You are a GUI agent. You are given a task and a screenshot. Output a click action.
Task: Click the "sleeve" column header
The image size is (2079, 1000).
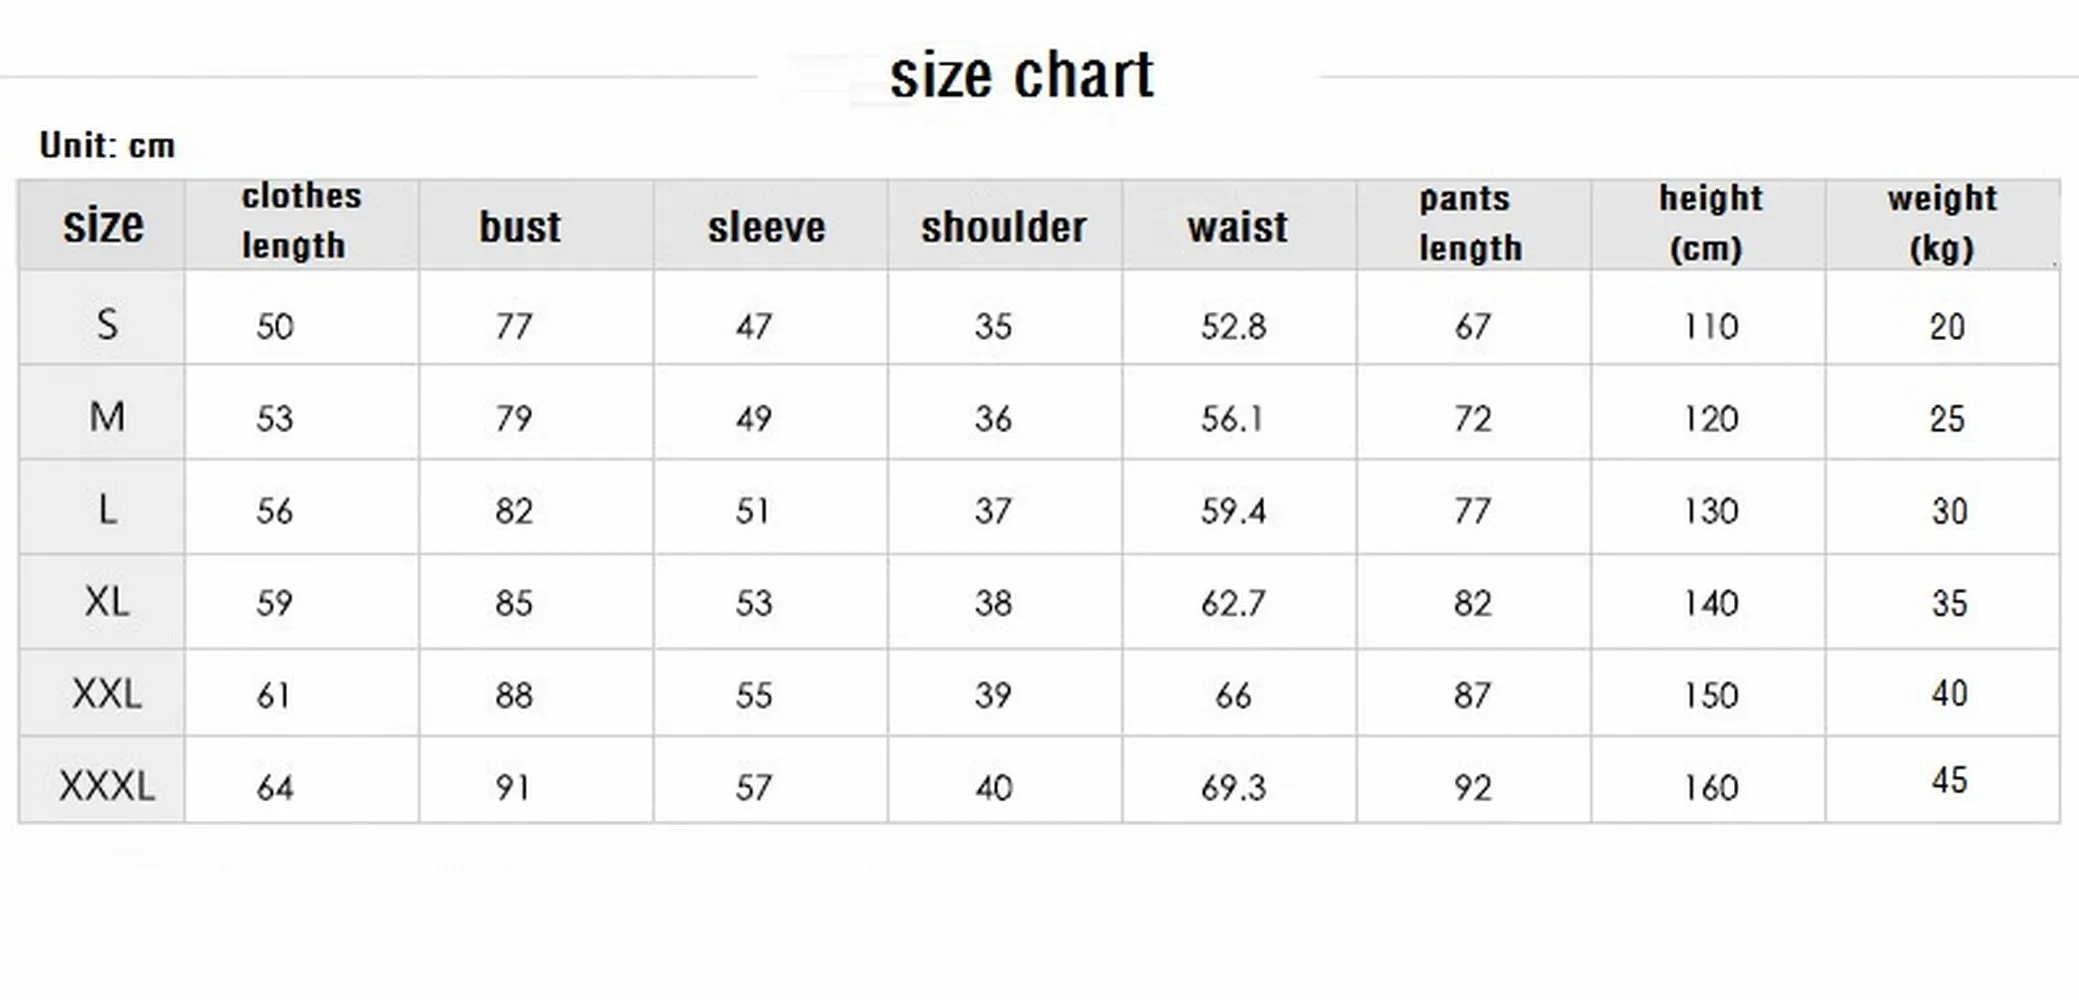pyautogui.click(x=767, y=227)
